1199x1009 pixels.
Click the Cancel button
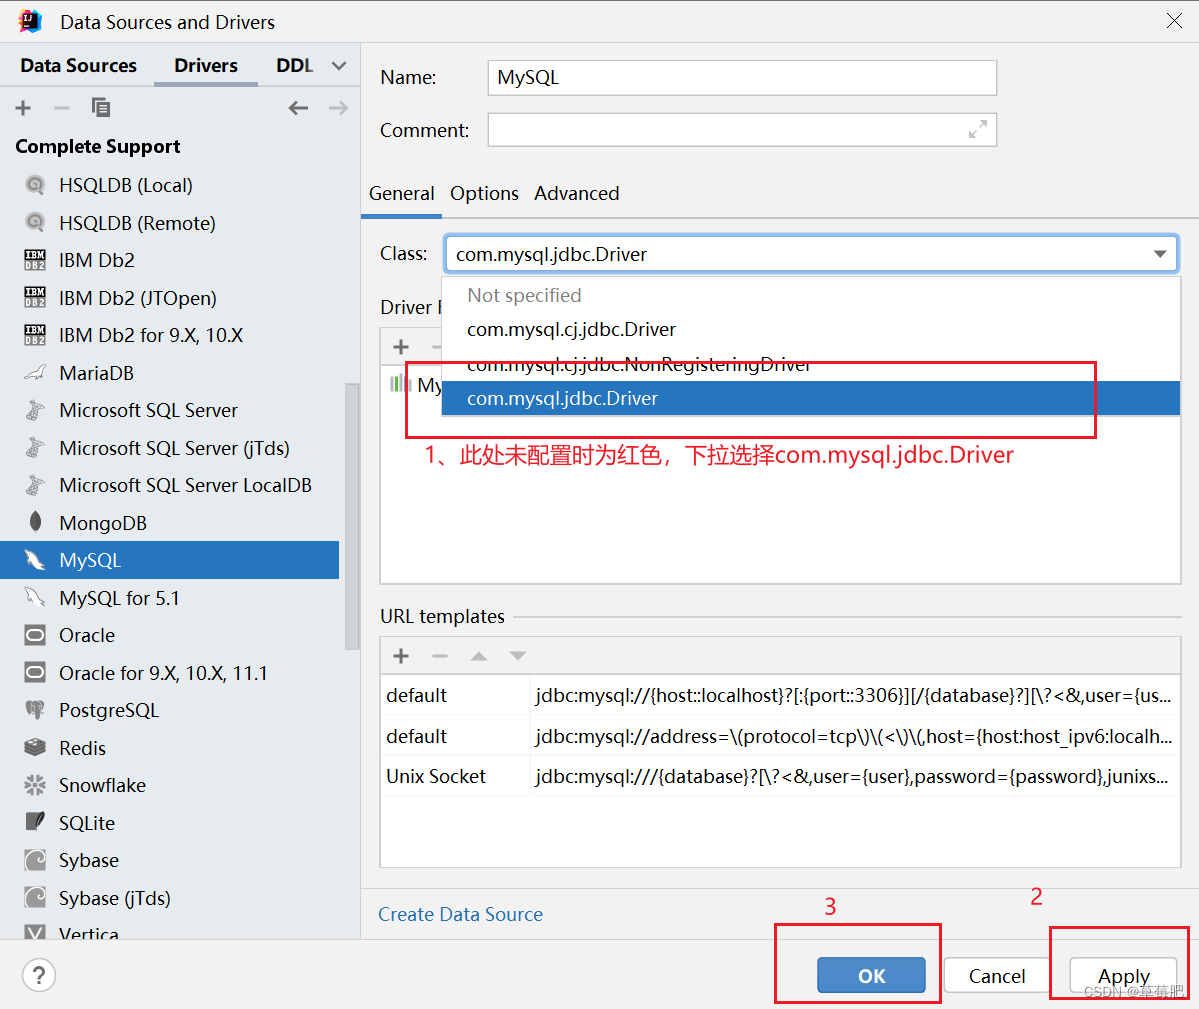(x=996, y=975)
